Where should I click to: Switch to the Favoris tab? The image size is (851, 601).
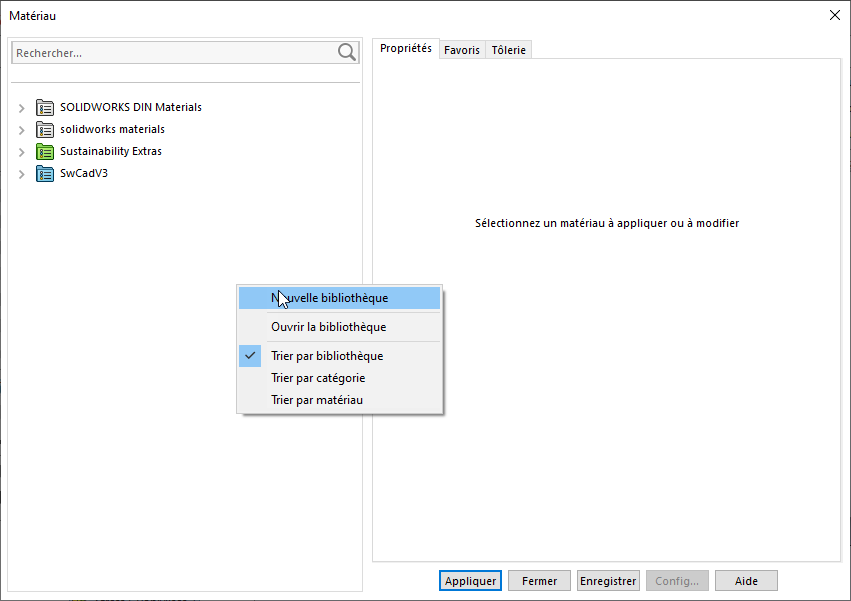click(462, 50)
